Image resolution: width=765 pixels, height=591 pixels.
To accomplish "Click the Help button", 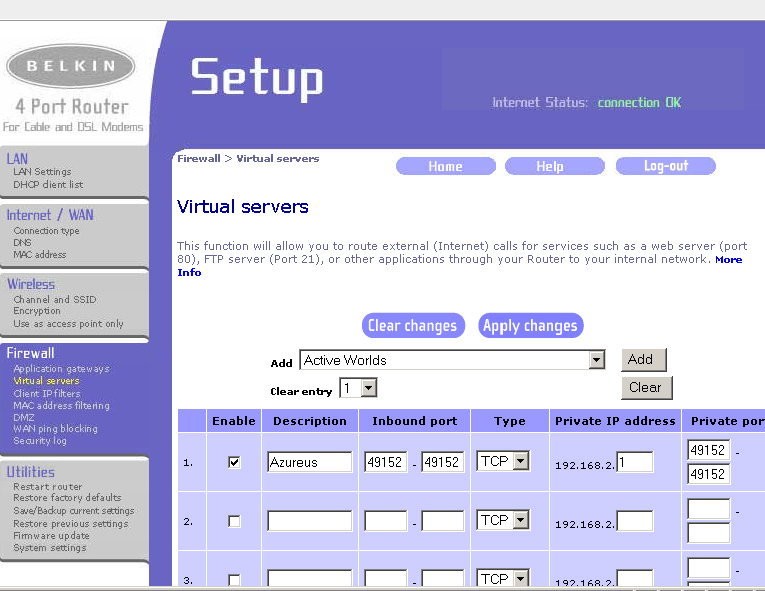I will click(x=549, y=166).
